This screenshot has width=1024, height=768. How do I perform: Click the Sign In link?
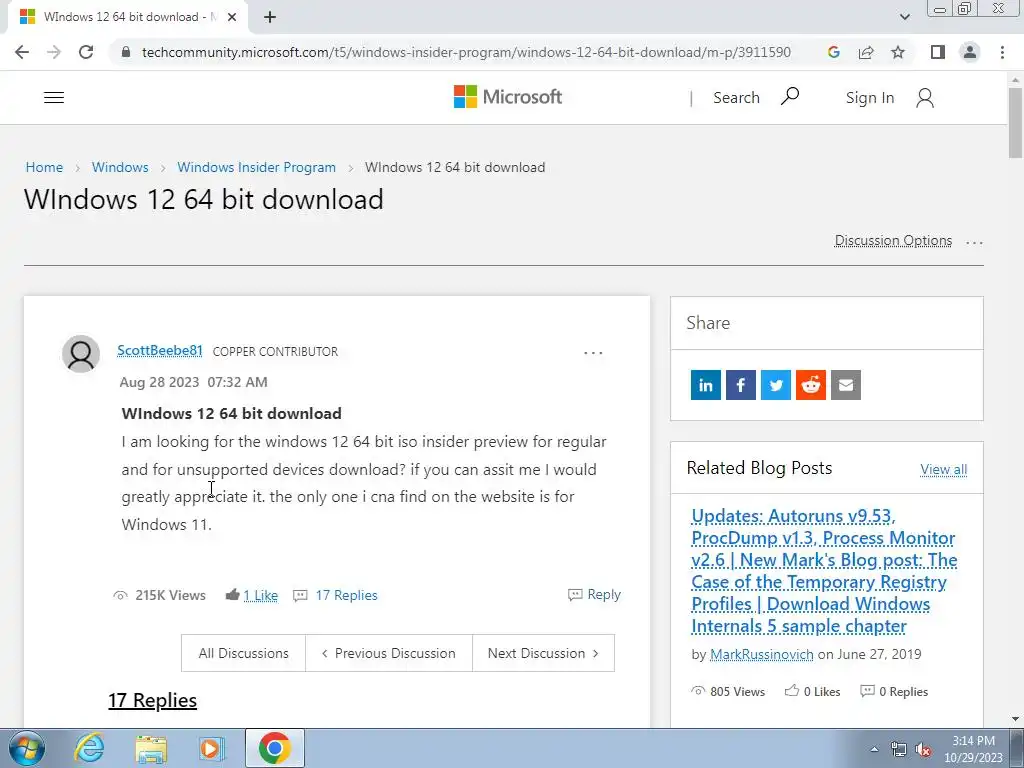[869, 98]
